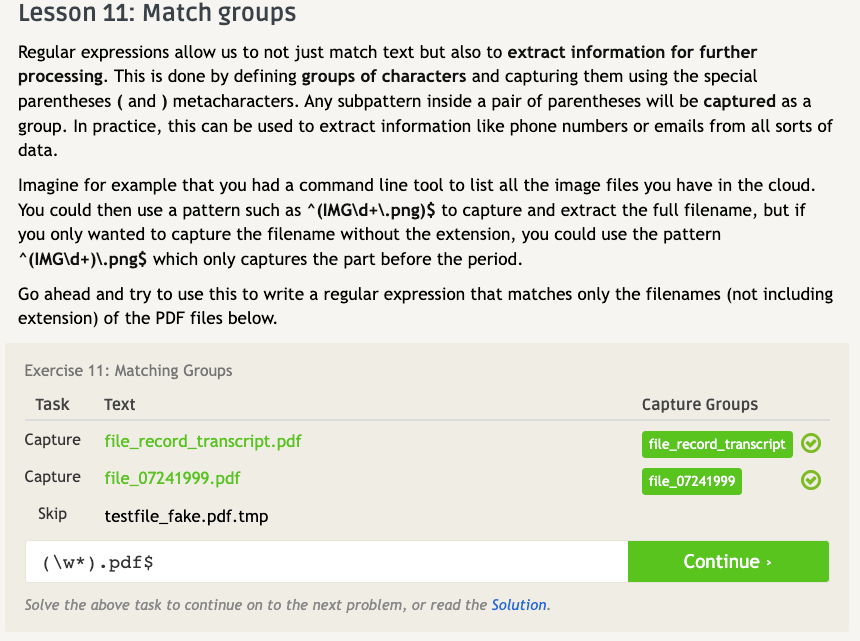Click the file_07241999.pdf text

tap(172, 478)
